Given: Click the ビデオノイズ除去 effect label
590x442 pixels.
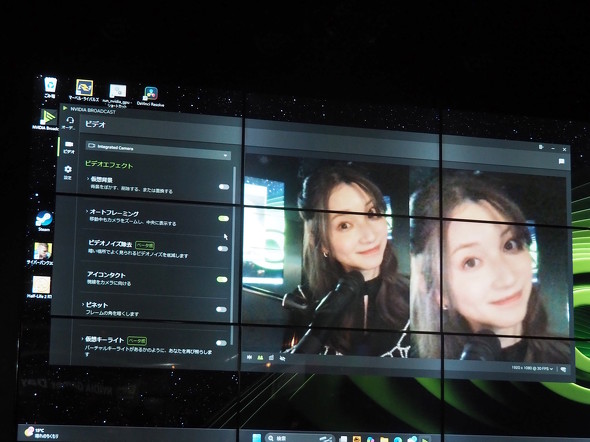Looking at the screenshot, I should click(110, 243).
